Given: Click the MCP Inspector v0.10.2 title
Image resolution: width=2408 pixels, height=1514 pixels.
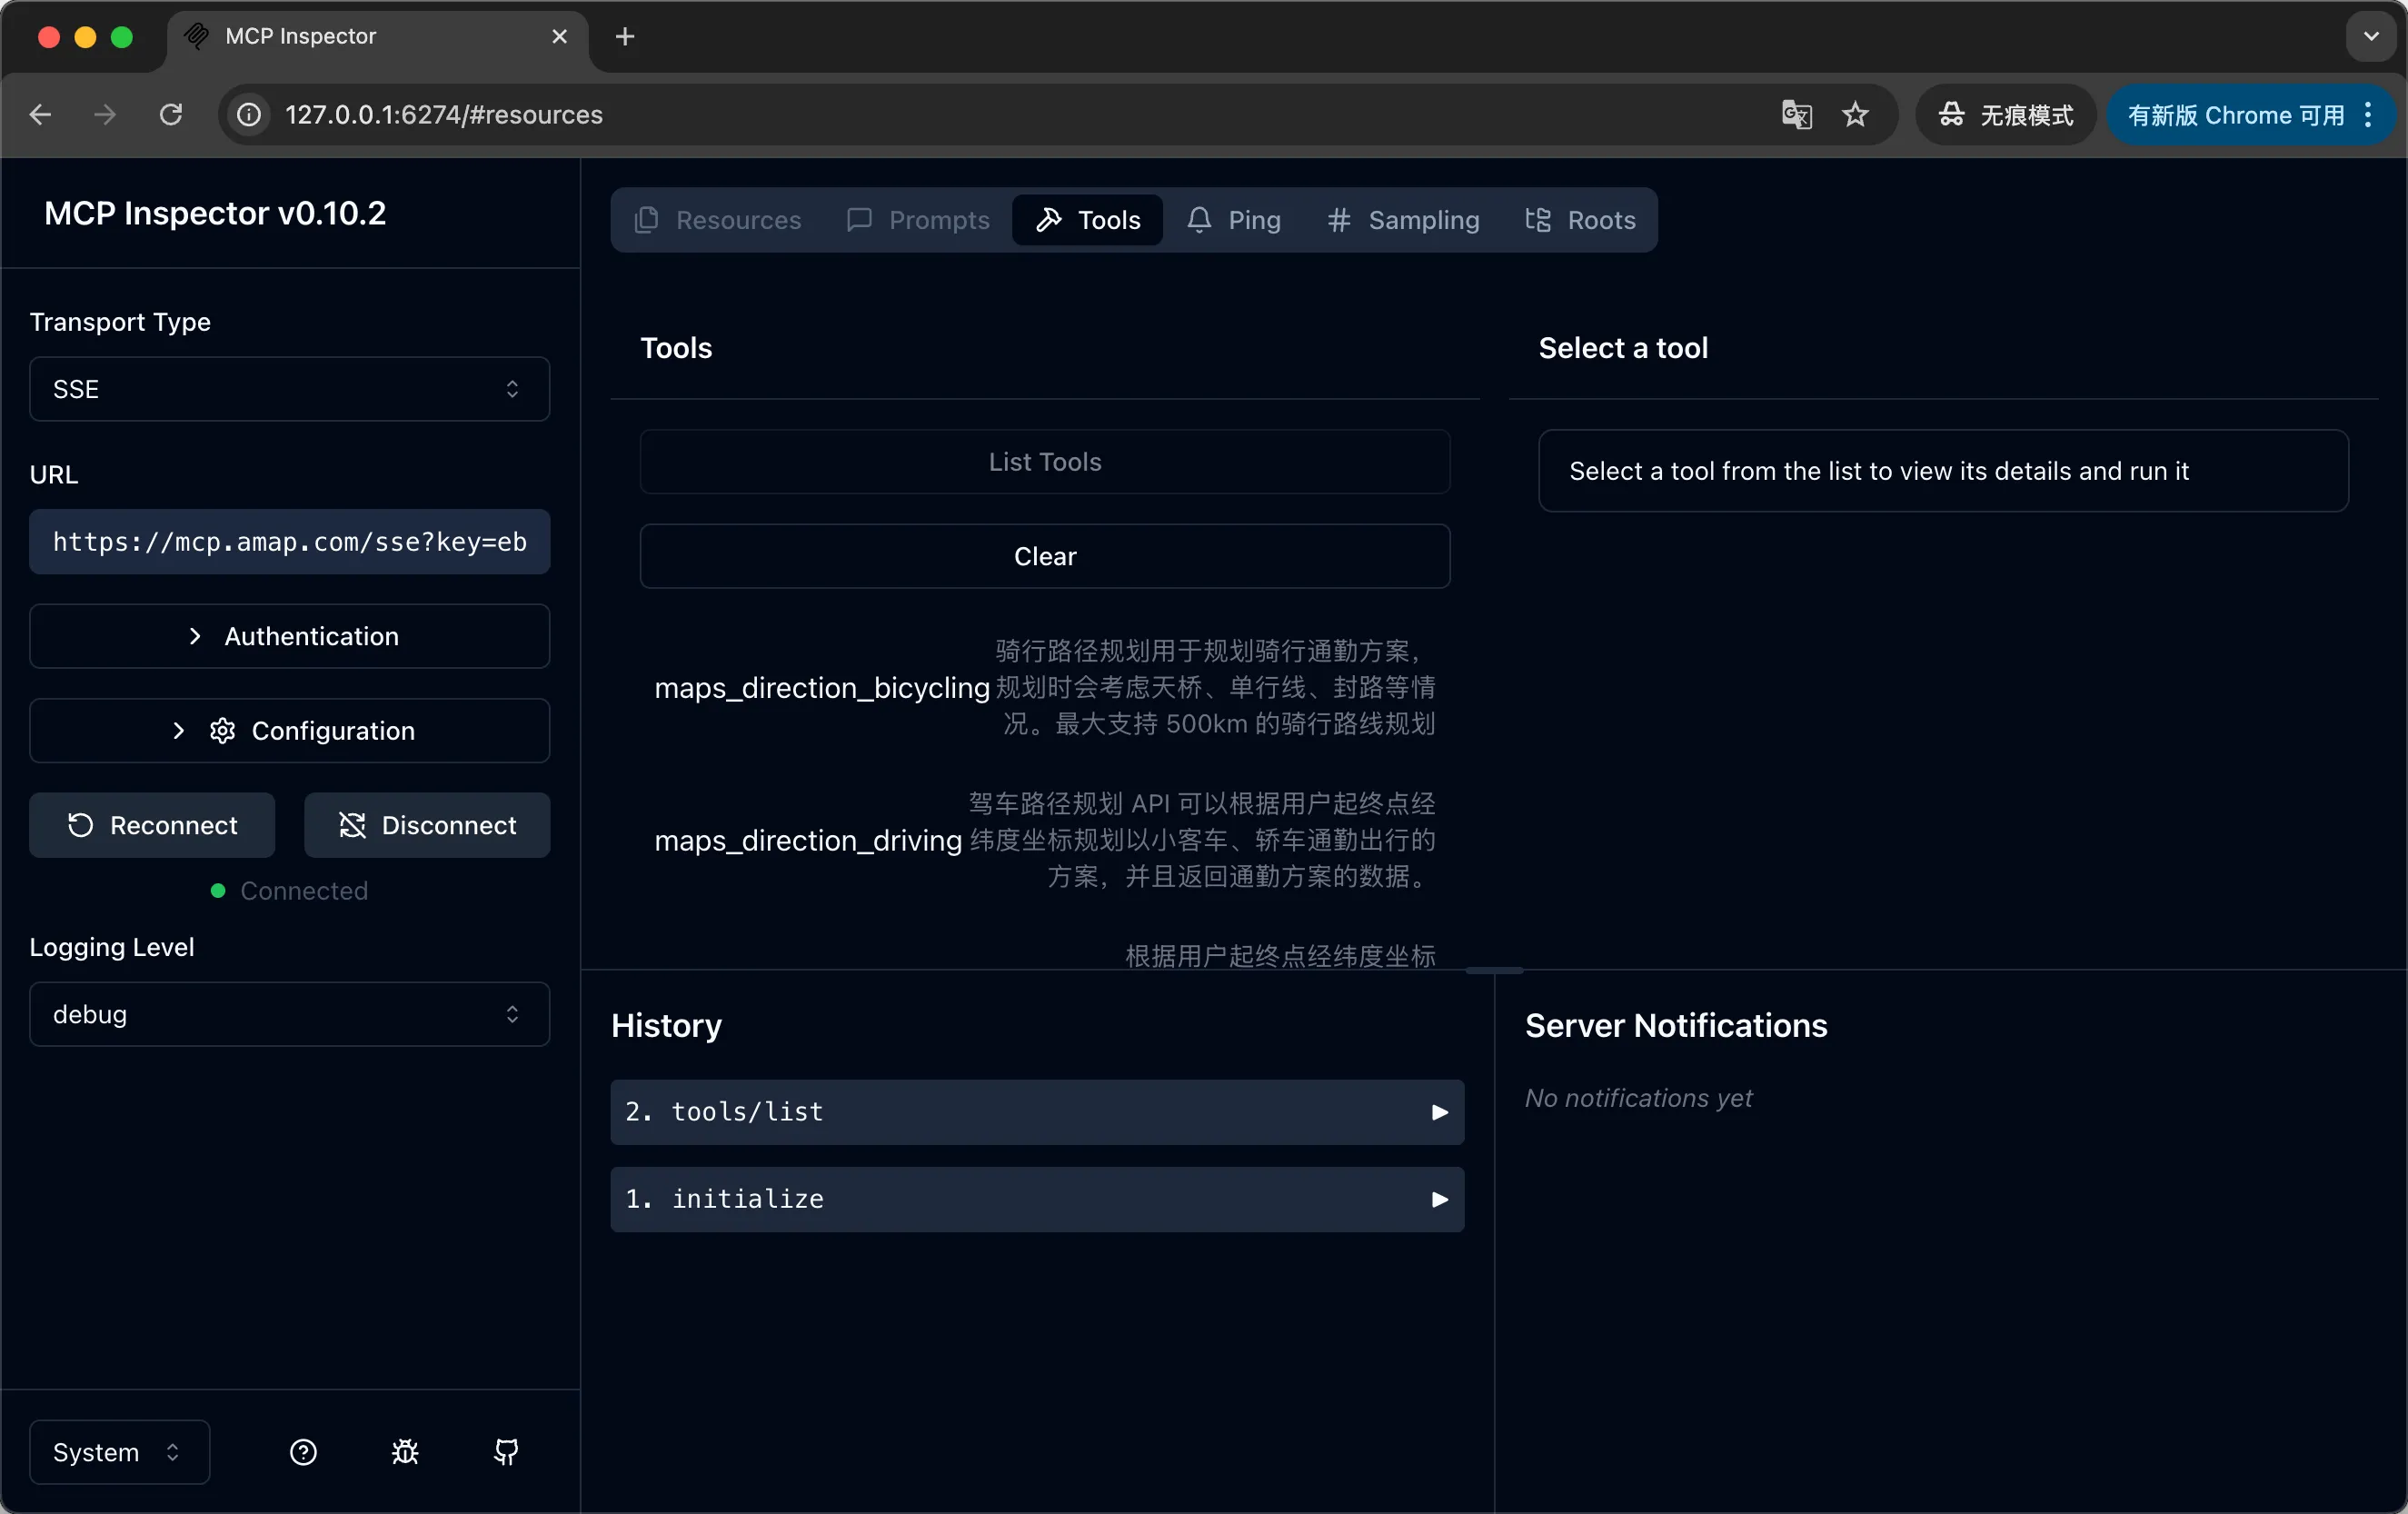Looking at the screenshot, I should [x=215, y=213].
